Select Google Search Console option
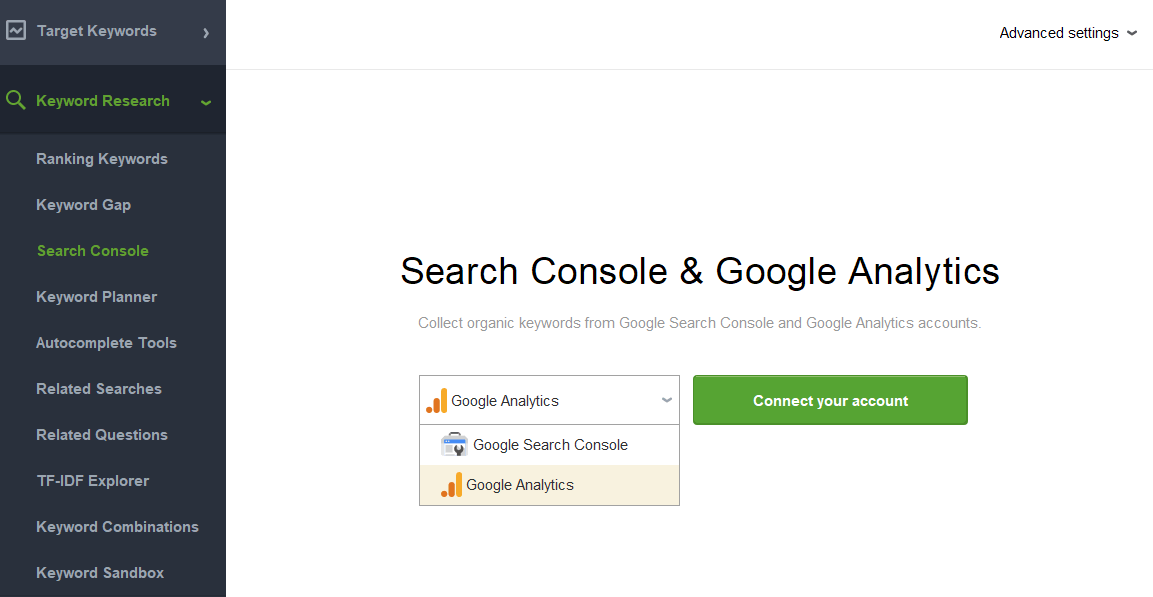Screen dimensions: 1153x597 click(549, 445)
